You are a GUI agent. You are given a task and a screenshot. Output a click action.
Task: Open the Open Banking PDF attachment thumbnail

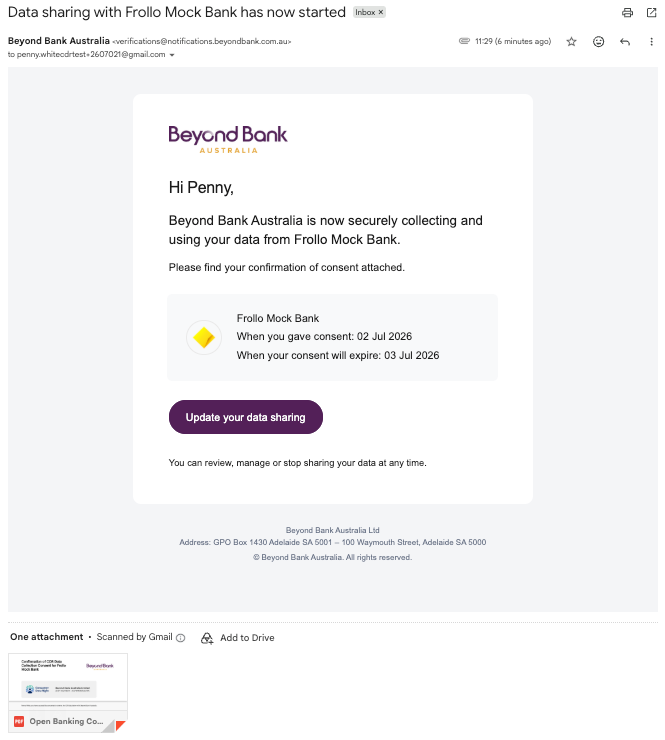pyautogui.click(x=68, y=692)
